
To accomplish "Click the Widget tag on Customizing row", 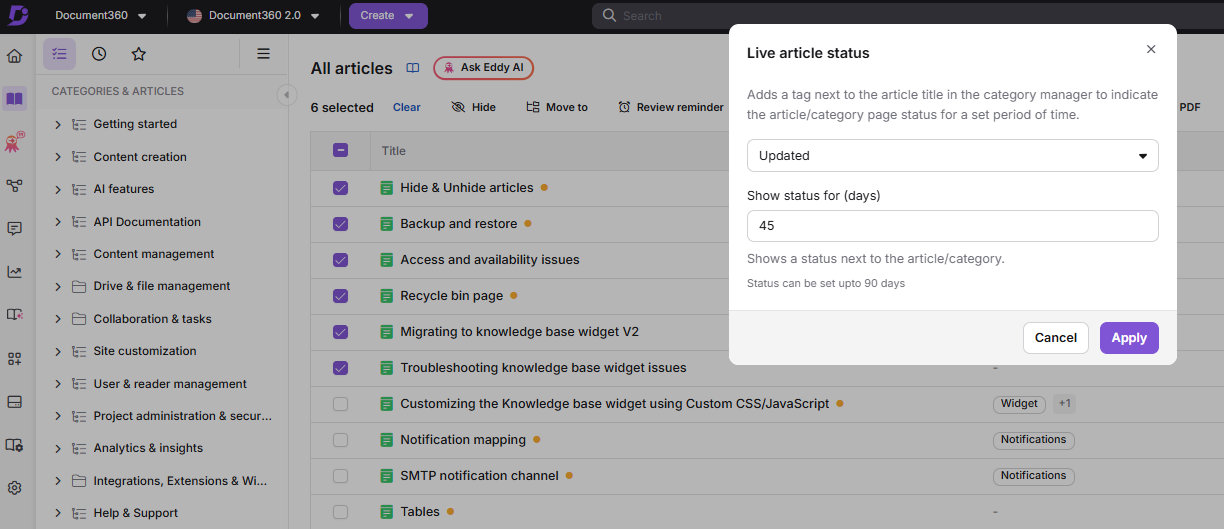I will click(1019, 404).
